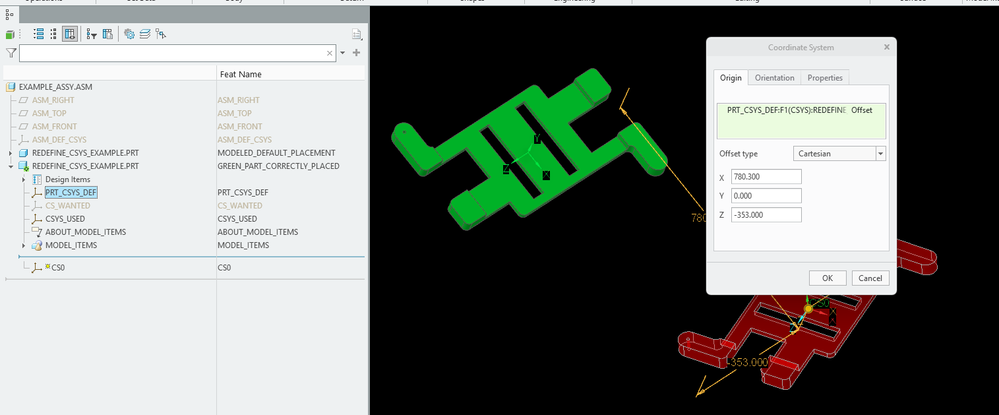Click the tree columns settings icon
999x415 pixels.
coord(108,34)
